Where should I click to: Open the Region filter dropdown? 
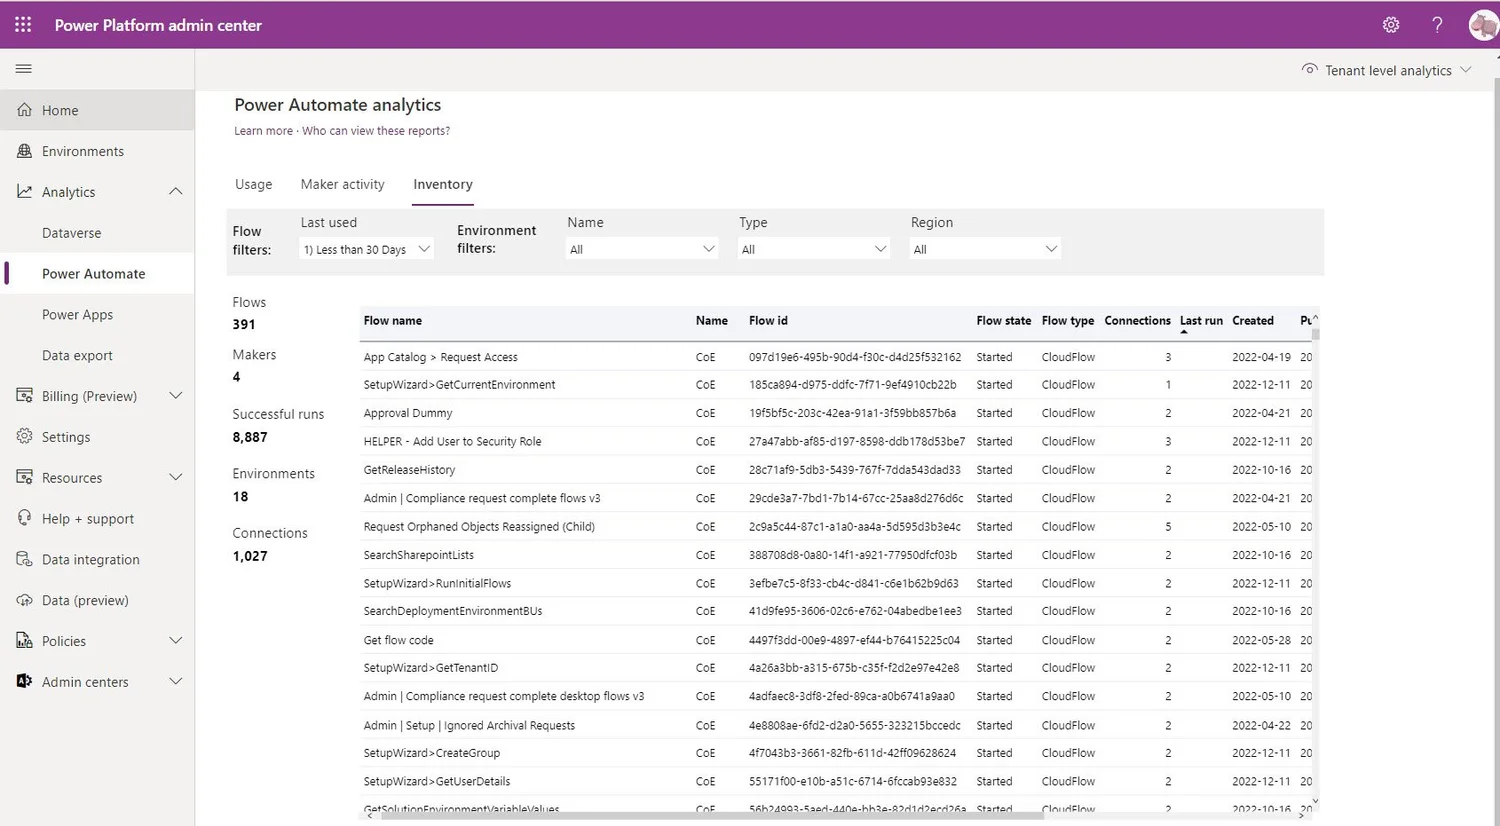tap(985, 249)
